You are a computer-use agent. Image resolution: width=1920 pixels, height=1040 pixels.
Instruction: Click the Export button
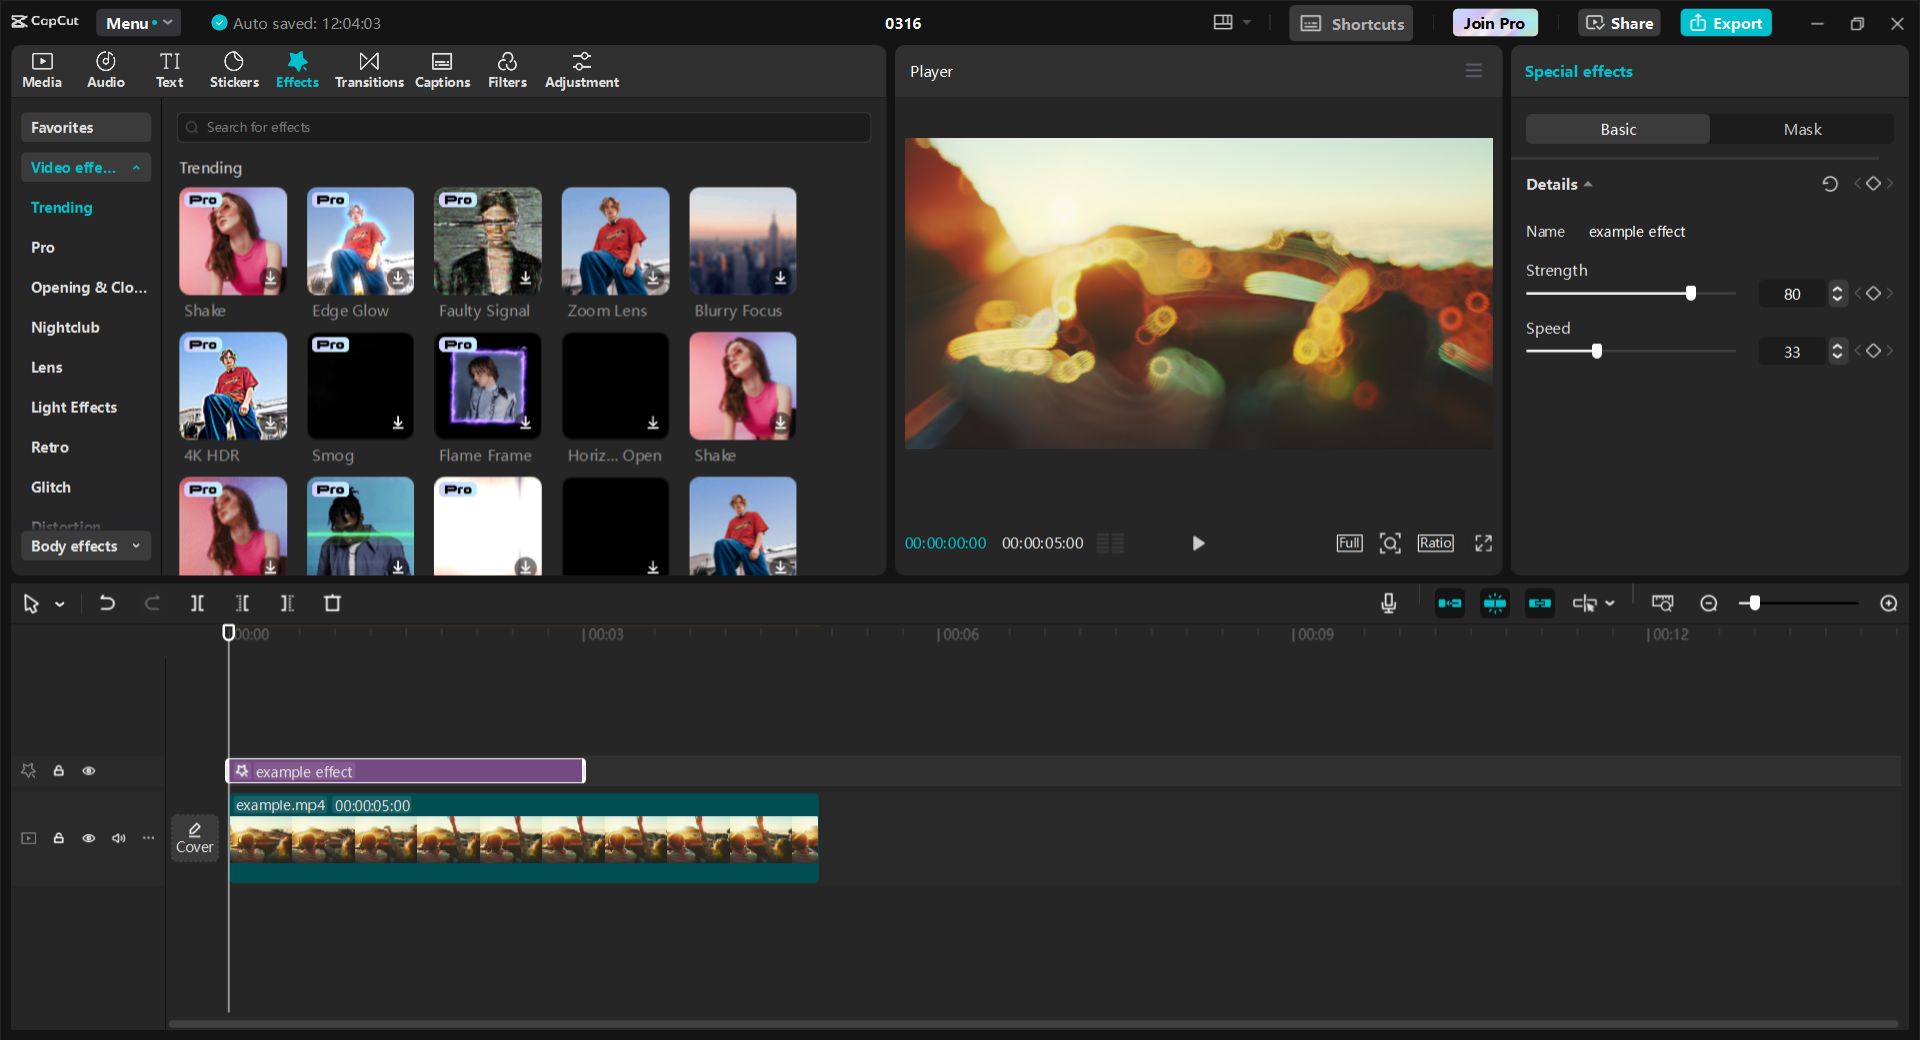[x=1726, y=23]
